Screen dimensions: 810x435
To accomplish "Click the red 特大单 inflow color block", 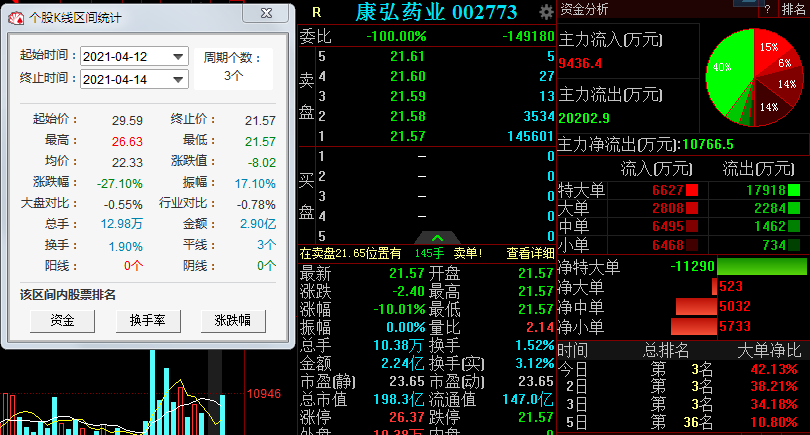I will 692,190.
